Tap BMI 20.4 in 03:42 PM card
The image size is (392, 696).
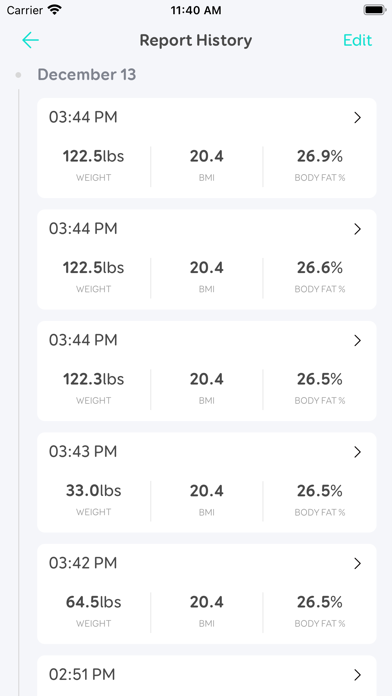point(206,602)
